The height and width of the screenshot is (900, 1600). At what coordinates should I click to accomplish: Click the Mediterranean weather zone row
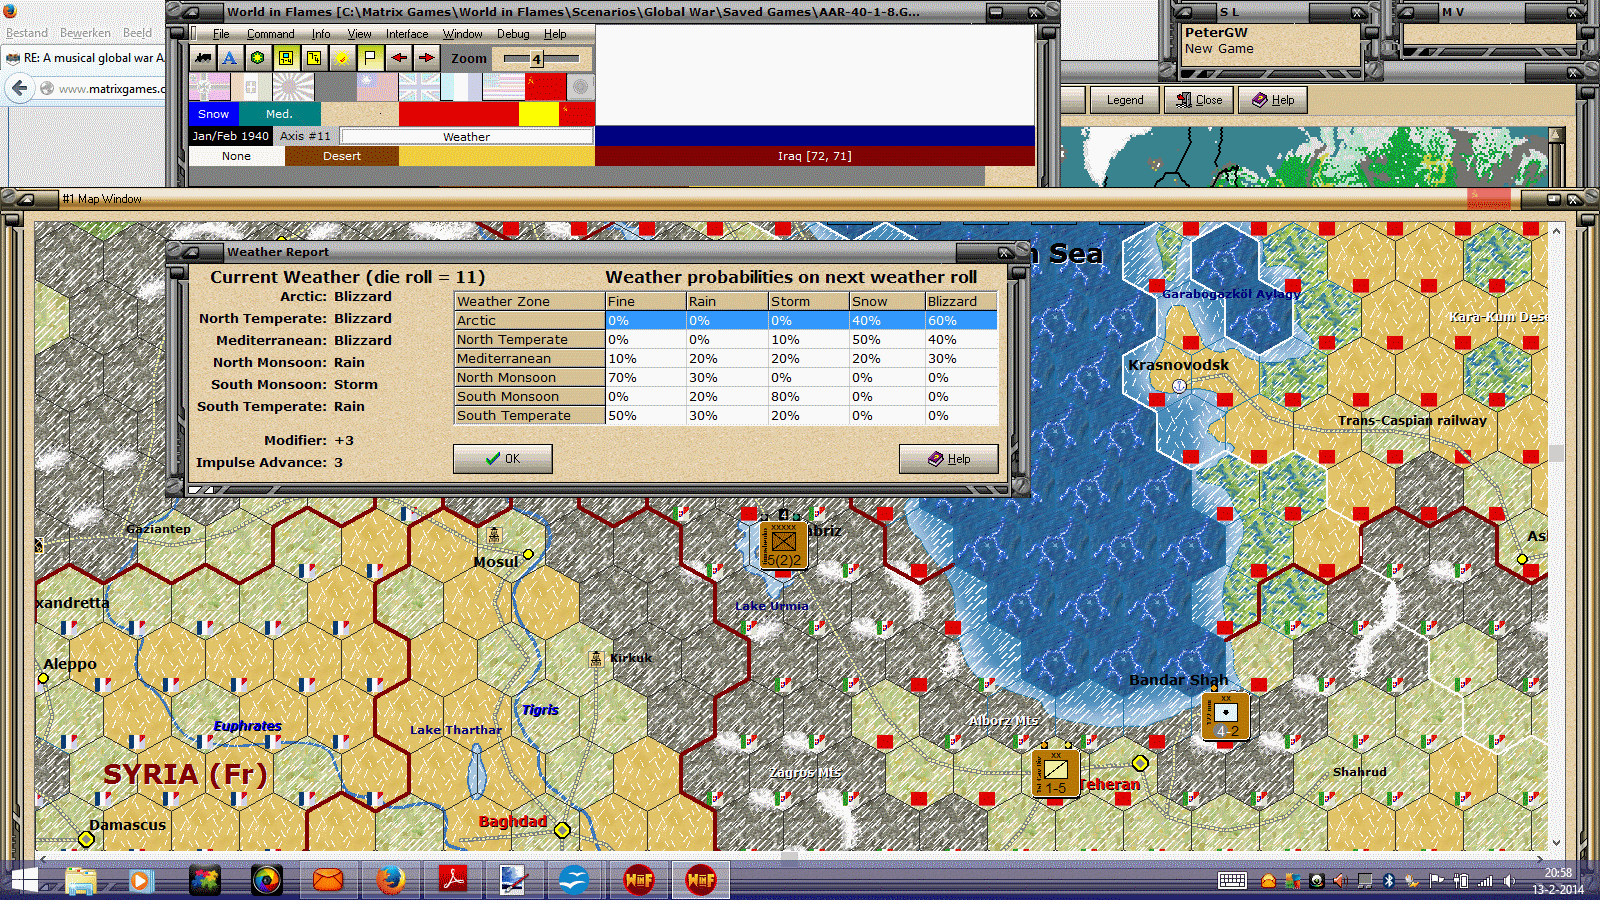pos(725,359)
